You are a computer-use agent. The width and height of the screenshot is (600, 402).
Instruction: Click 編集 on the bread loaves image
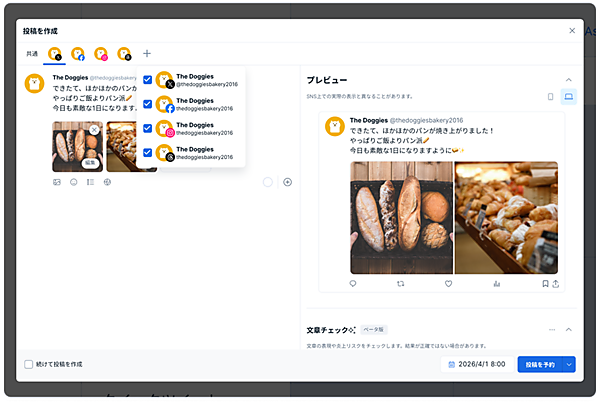coord(90,163)
